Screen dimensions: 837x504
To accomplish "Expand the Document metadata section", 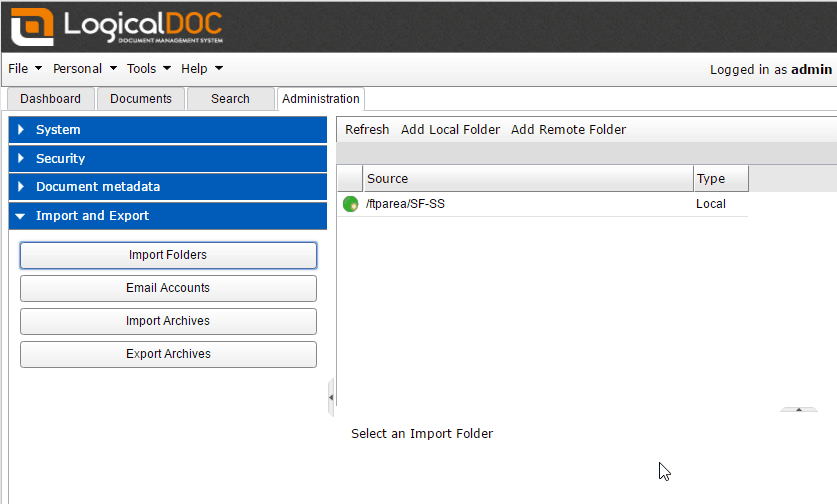I will (168, 187).
